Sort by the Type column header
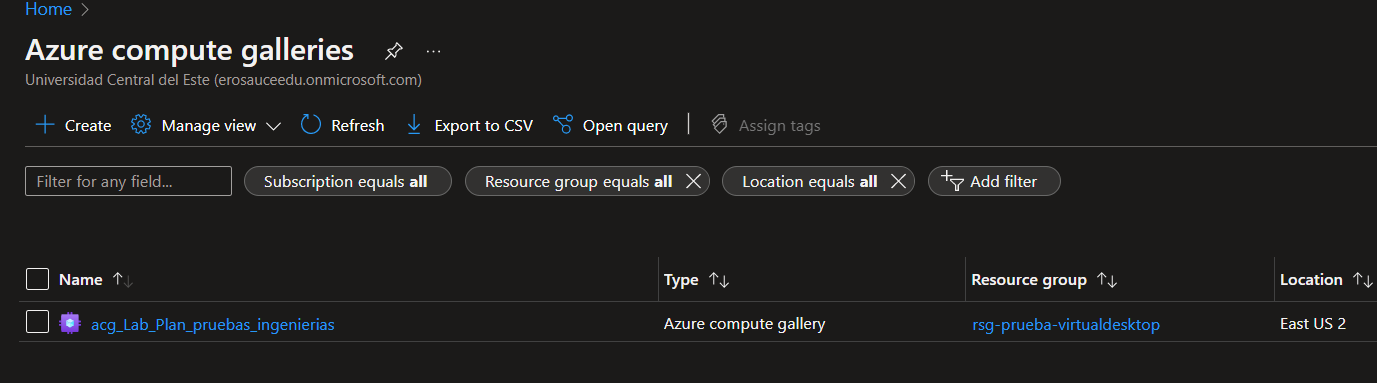 tap(681, 280)
